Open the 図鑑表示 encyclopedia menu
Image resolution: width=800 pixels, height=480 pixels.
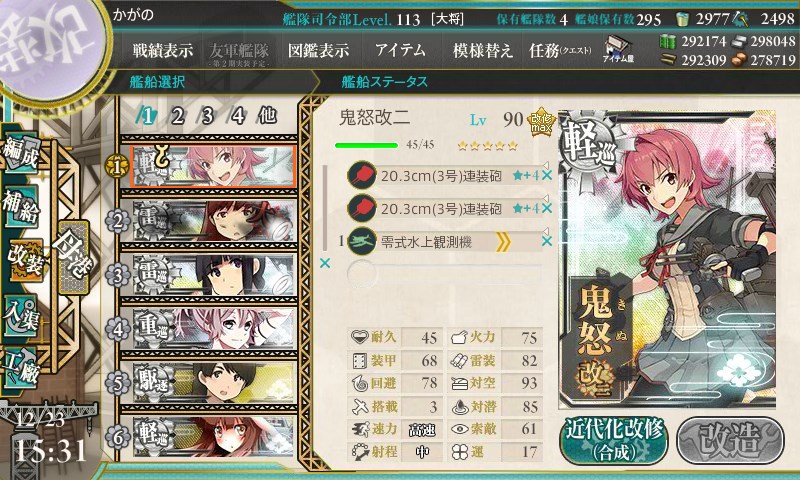pyautogui.click(x=318, y=50)
